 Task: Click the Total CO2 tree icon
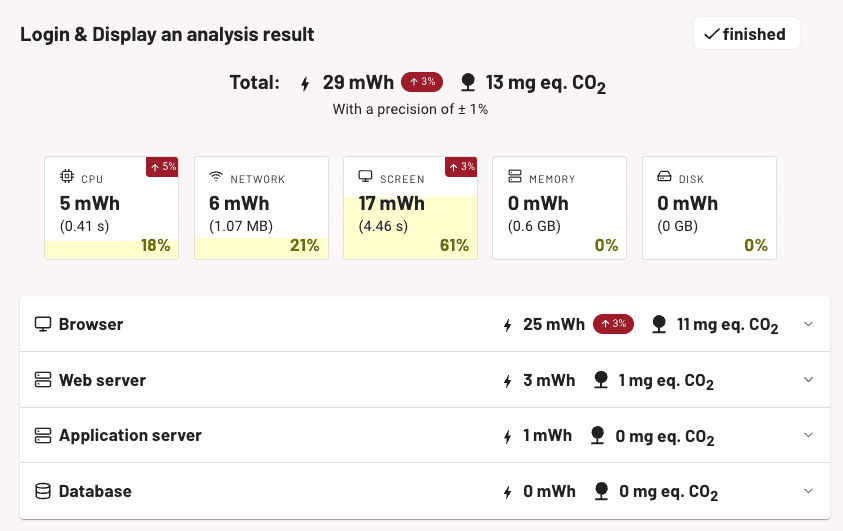(x=467, y=82)
